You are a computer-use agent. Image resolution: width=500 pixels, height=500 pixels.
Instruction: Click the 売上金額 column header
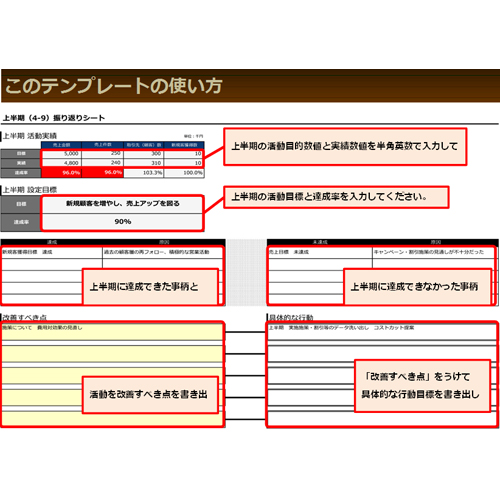(61, 145)
